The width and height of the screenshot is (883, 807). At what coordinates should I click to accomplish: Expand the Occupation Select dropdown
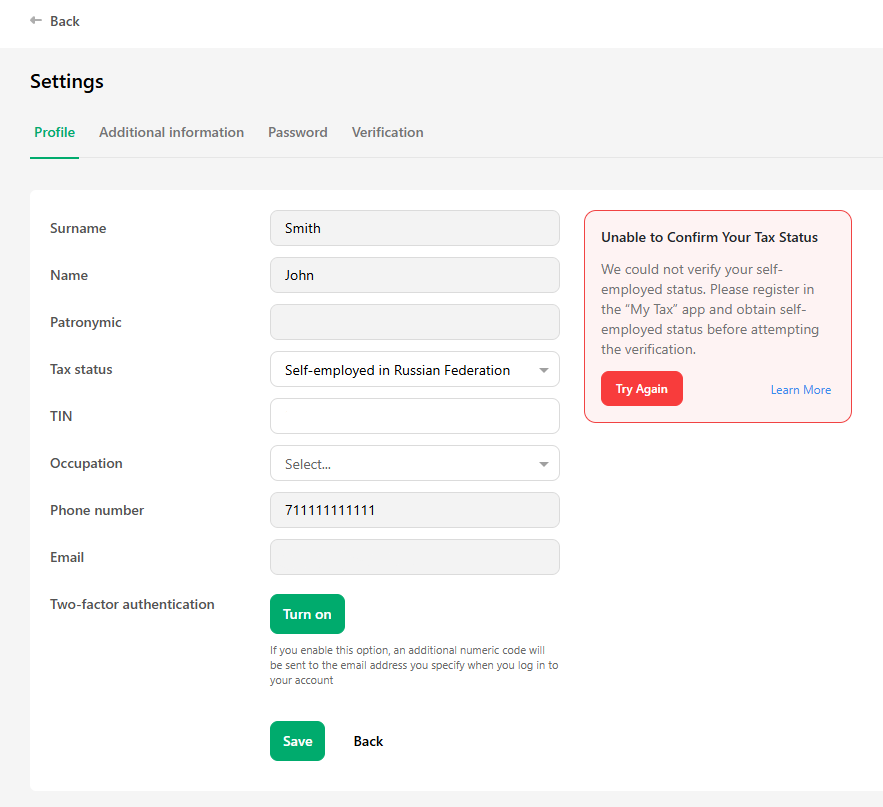click(x=415, y=463)
